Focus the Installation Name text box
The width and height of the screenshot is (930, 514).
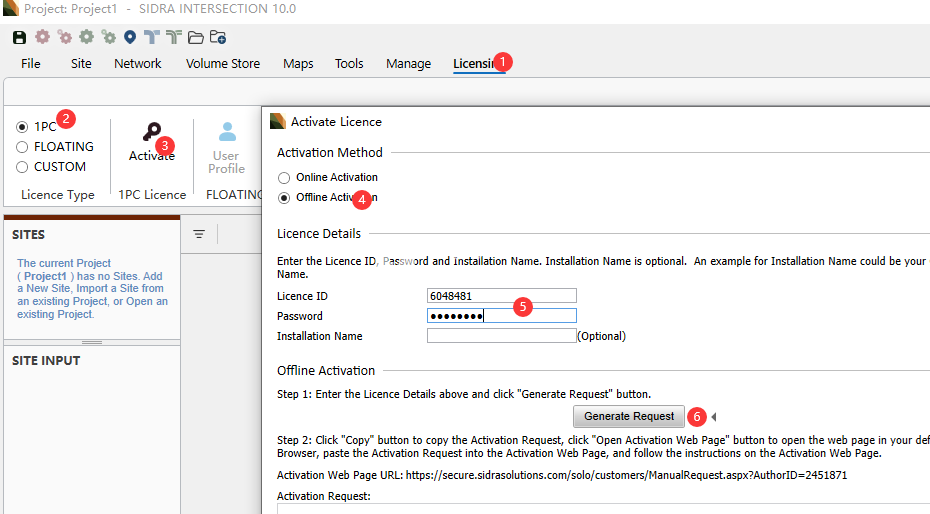click(x=501, y=336)
